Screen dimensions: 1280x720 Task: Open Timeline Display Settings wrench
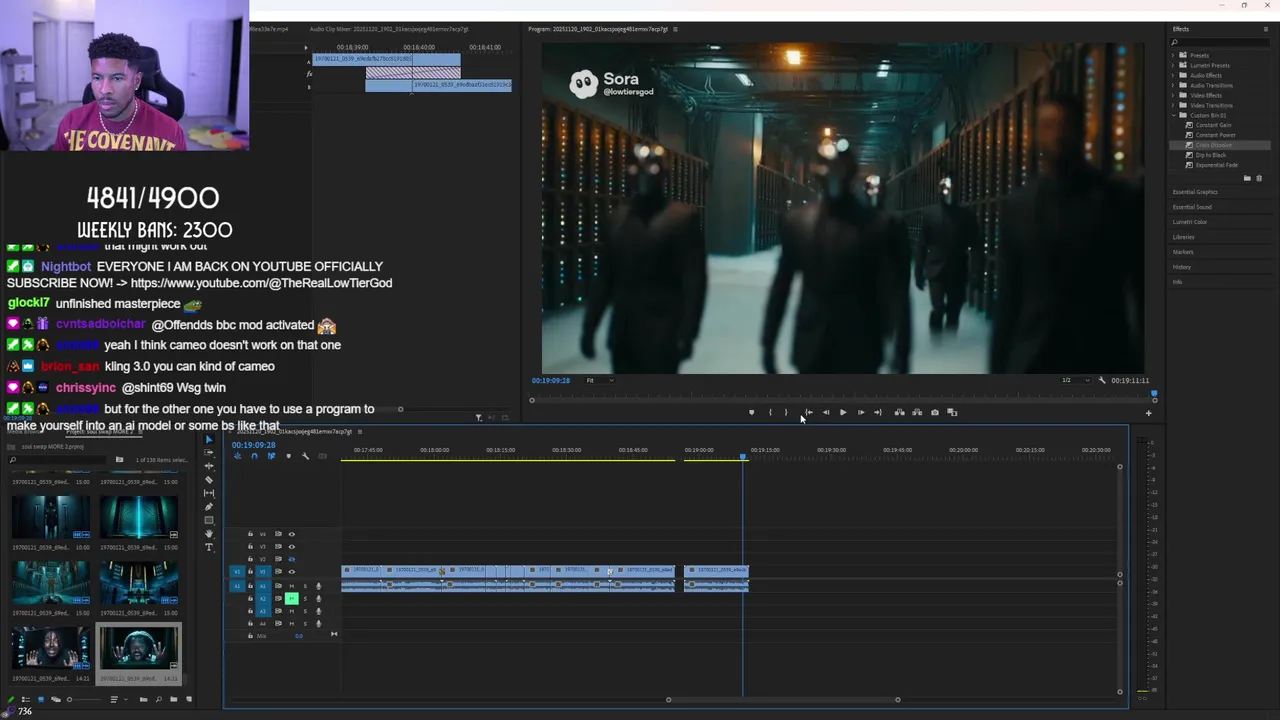click(x=305, y=456)
